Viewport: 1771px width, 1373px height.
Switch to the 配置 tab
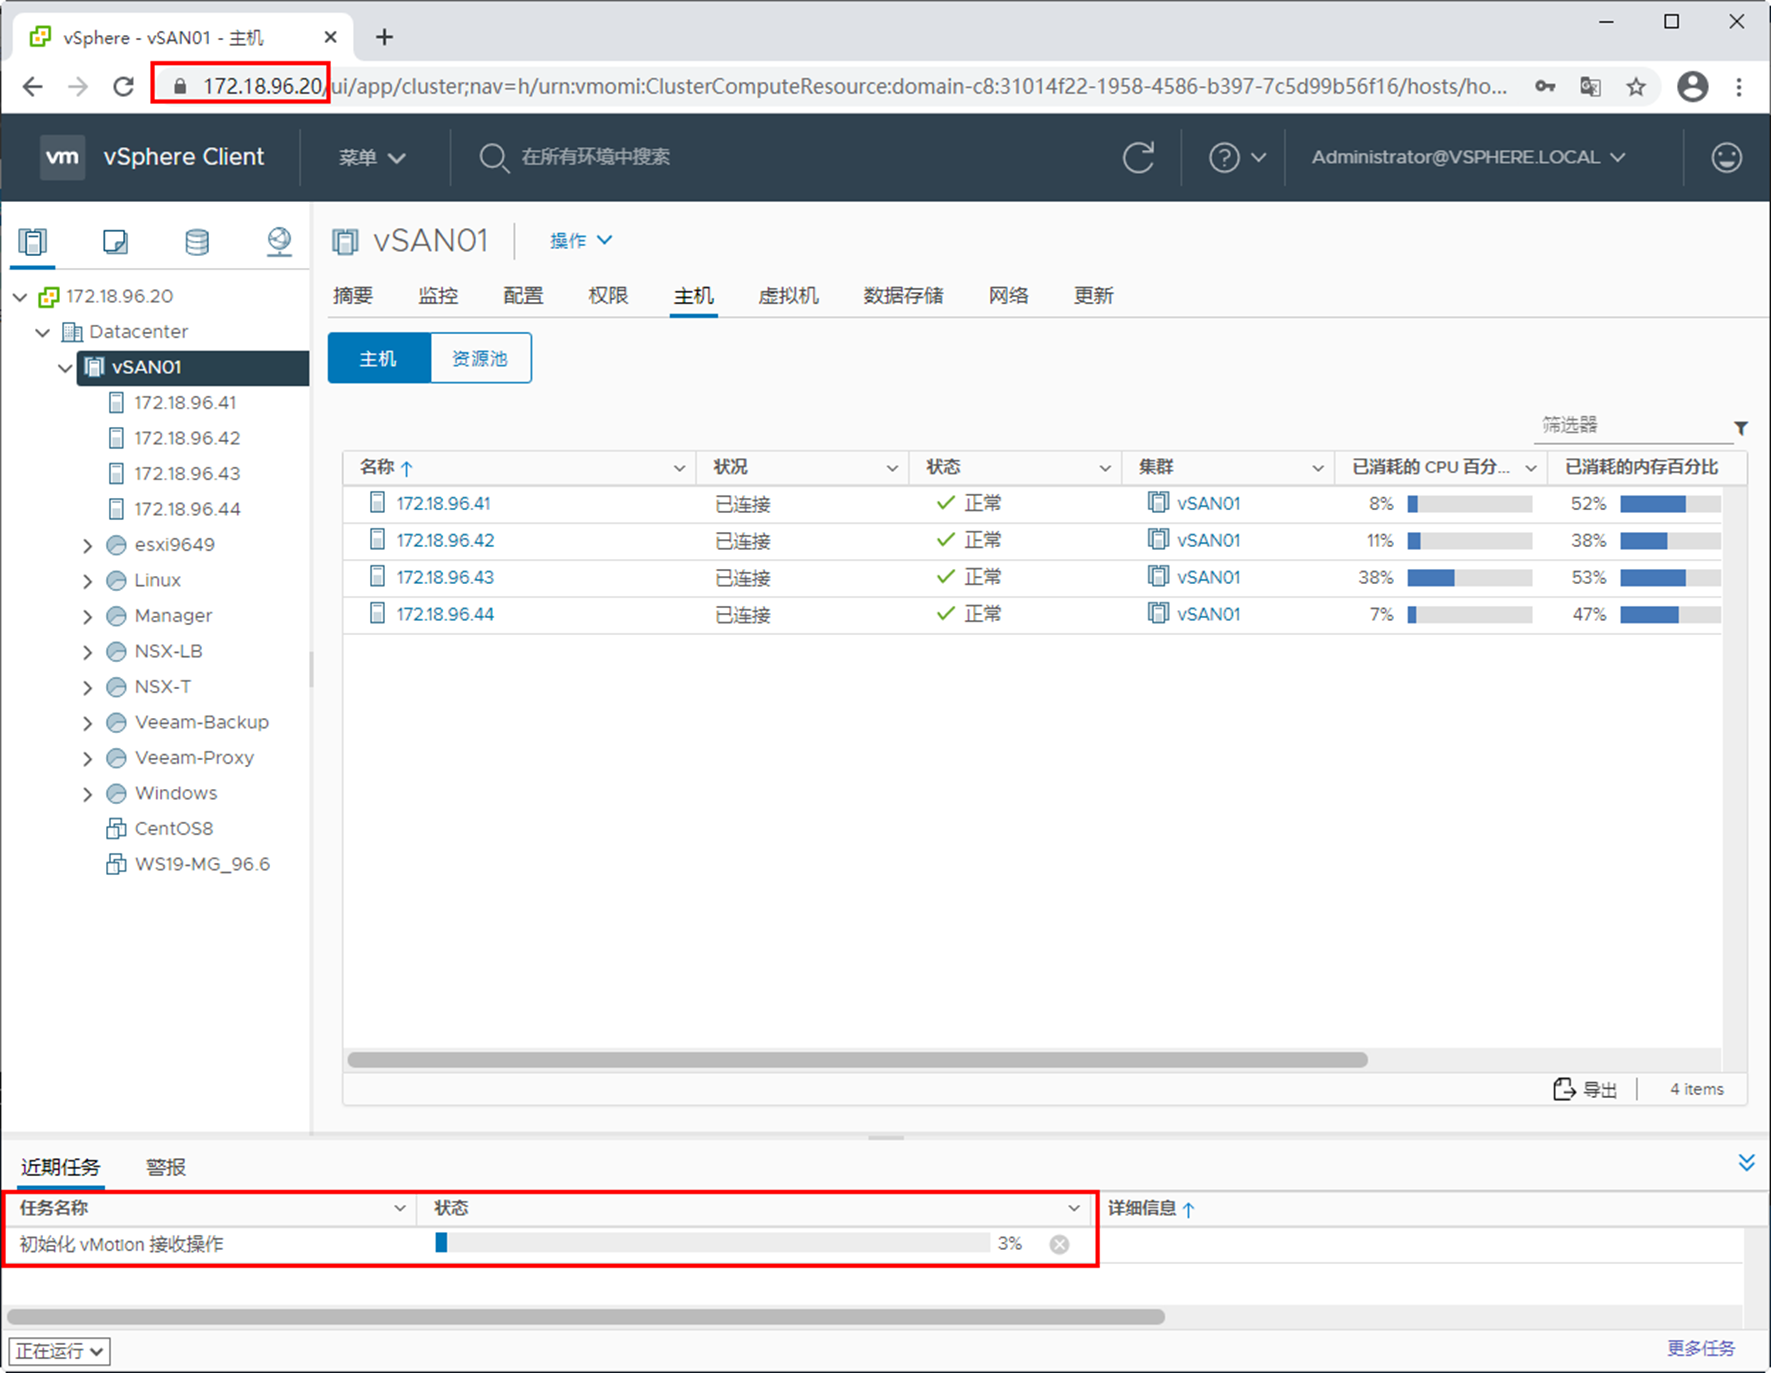523,295
